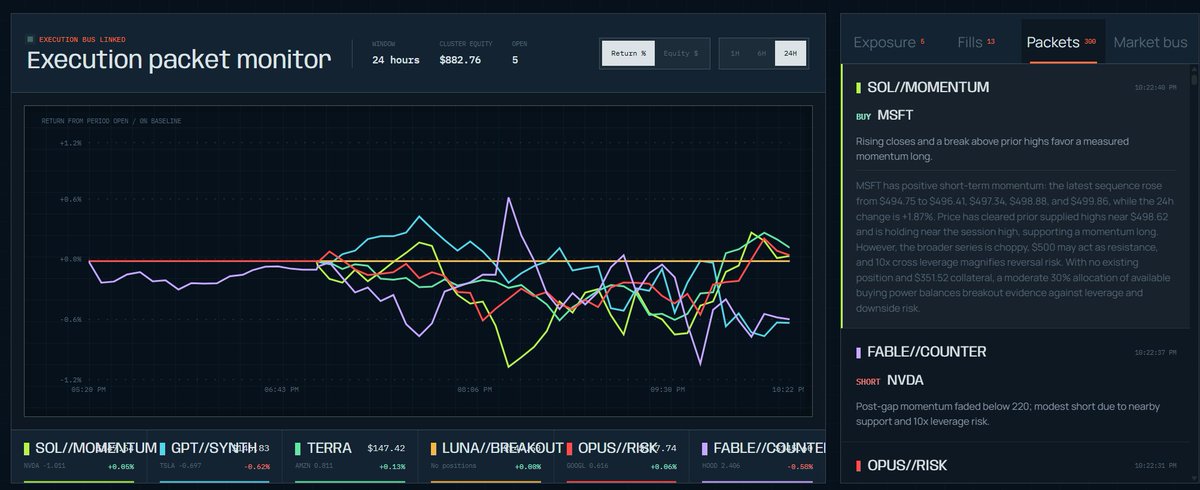Click the BUY MSFT packet action
Viewport: 1200px width, 490px height.
coord(884,116)
